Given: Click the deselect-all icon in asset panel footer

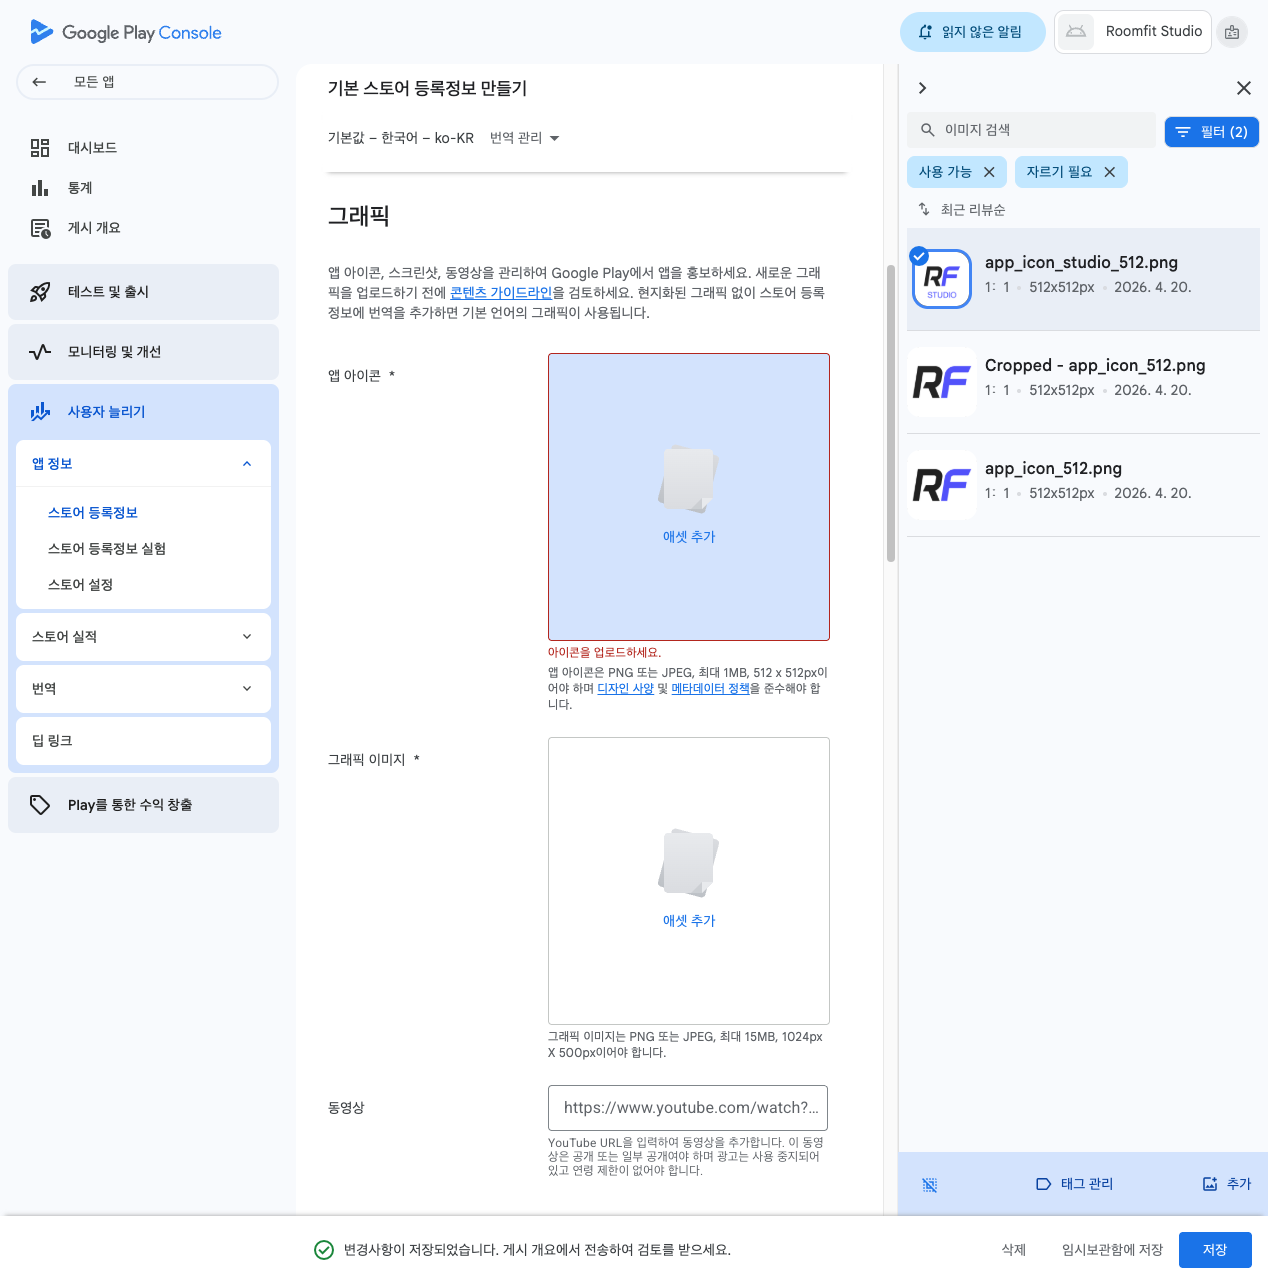Looking at the screenshot, I should pos(929,1184).
